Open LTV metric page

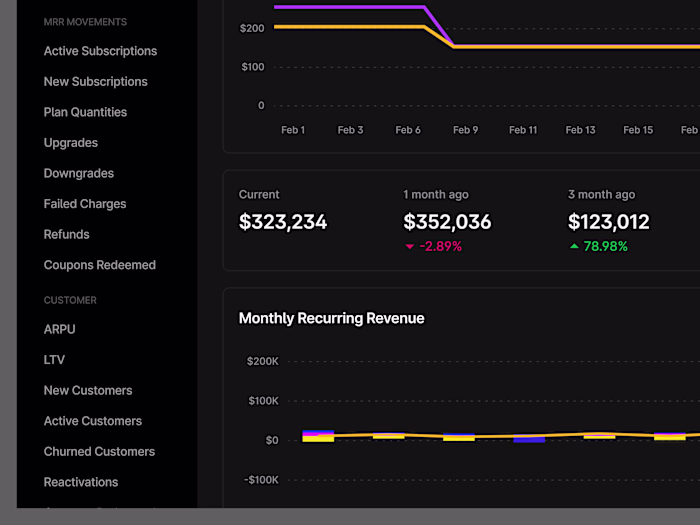click(x=54, y=360)
